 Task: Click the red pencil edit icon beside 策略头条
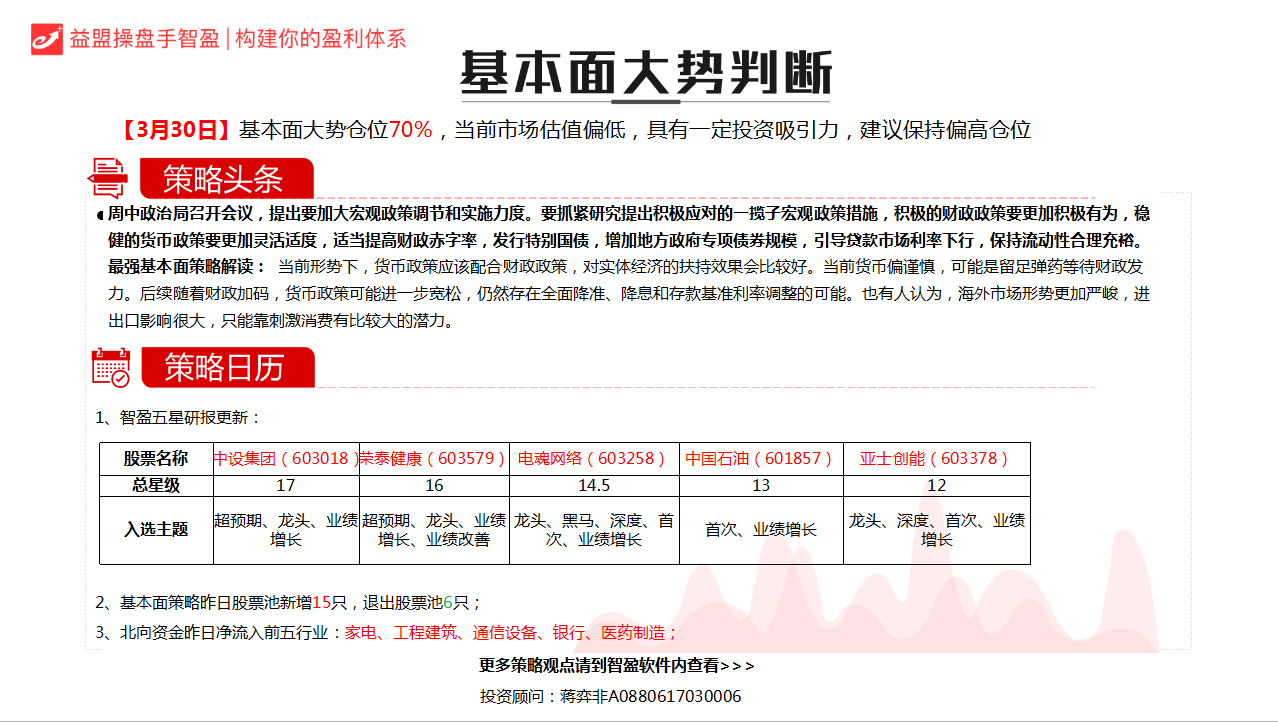point(112,177)
